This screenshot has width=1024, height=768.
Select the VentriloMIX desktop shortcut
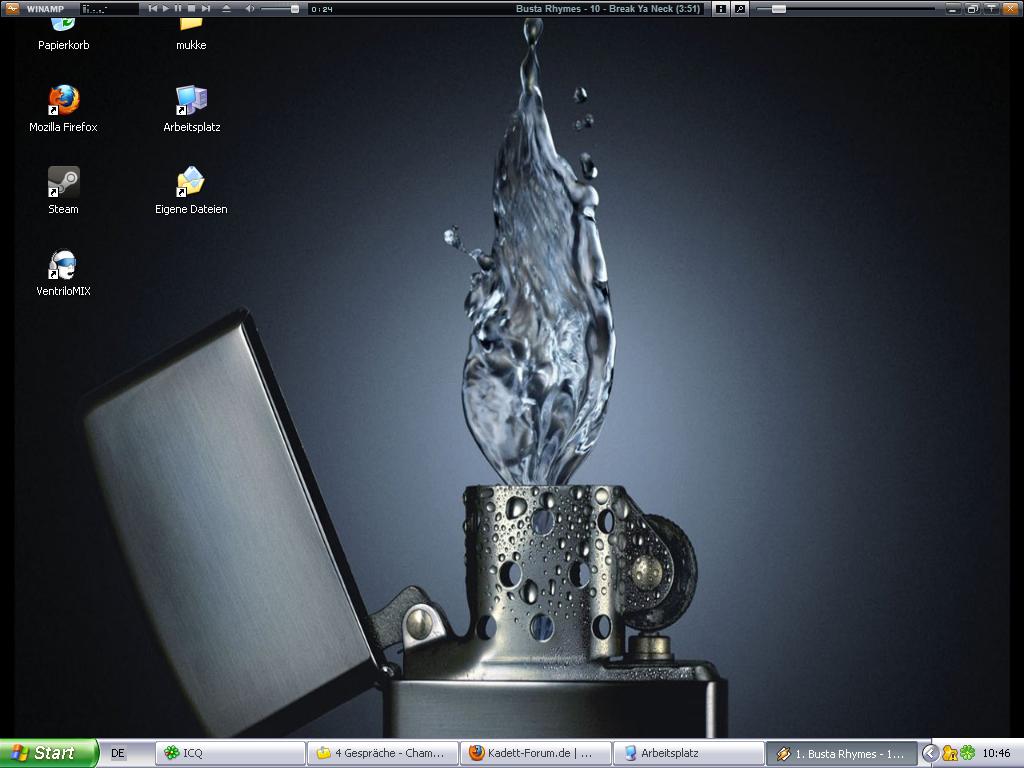click(x=63, y=266)
